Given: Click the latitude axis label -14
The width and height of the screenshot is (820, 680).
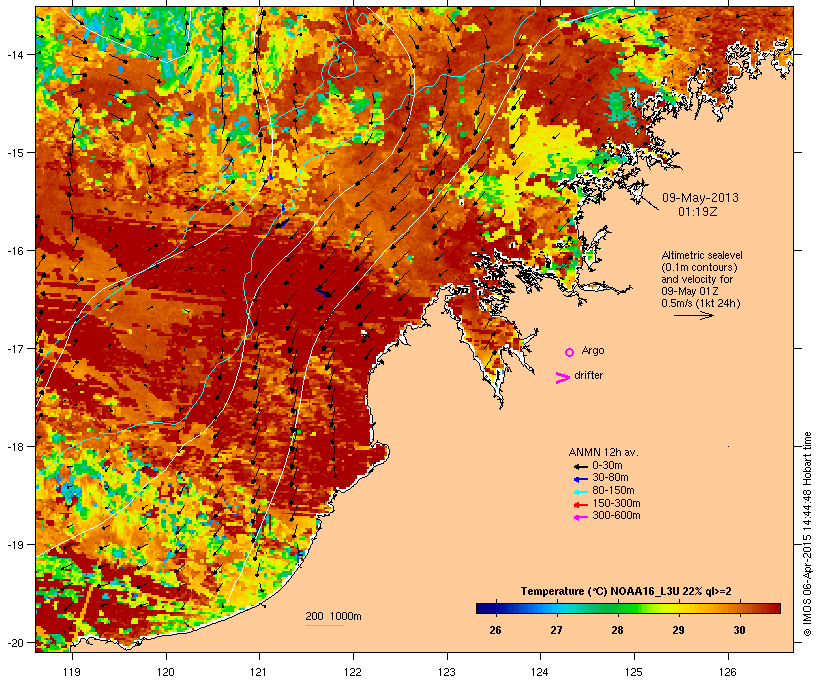Looking at the screenshot, I should pos(14,54).
